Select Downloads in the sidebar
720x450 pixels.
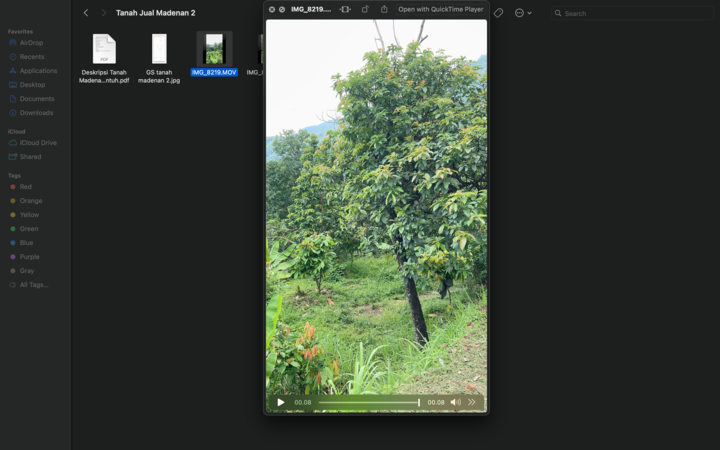pyautogui.click(x=36, y=113)
